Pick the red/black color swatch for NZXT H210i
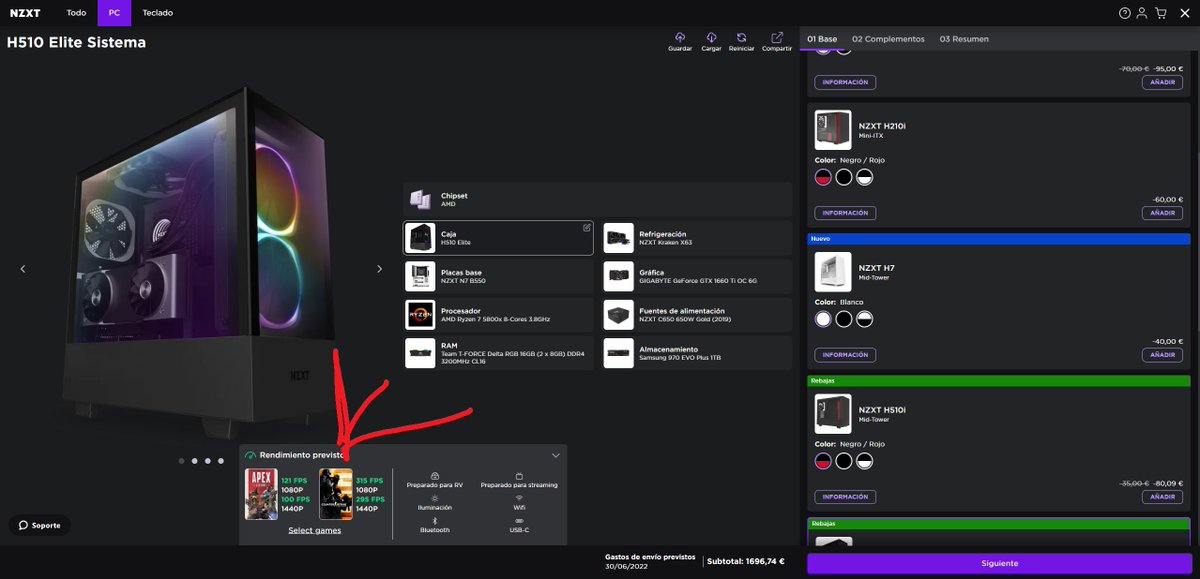Image resolution: width=1200 pixels, height=579 pixels. 823,177
